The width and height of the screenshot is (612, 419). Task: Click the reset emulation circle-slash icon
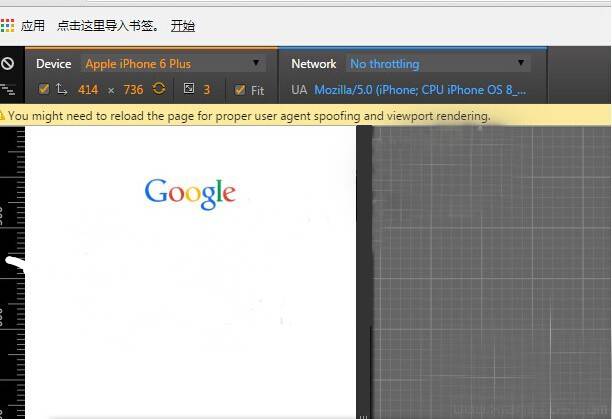pos(7,63)
